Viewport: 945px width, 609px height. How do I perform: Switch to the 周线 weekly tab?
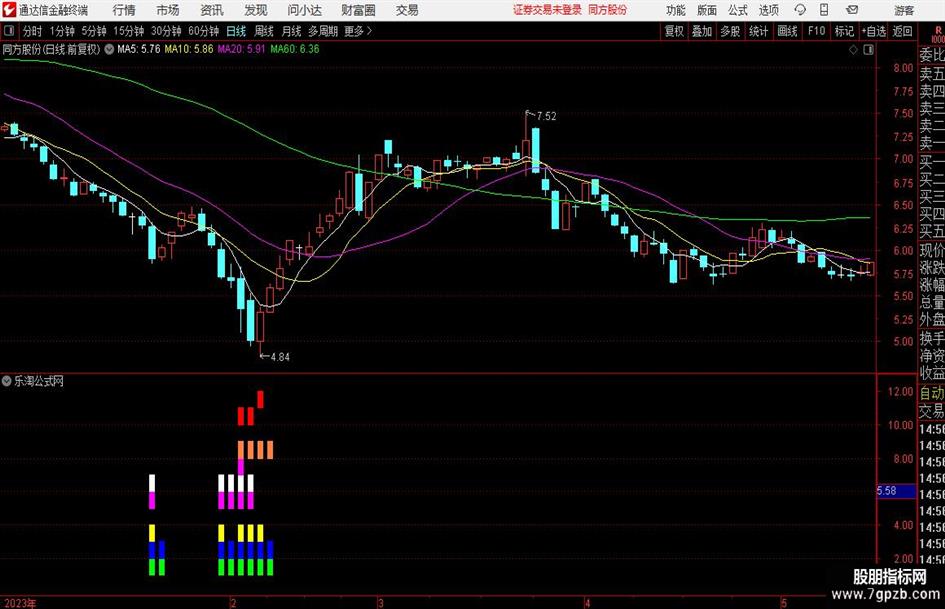(x=264, y=31)
